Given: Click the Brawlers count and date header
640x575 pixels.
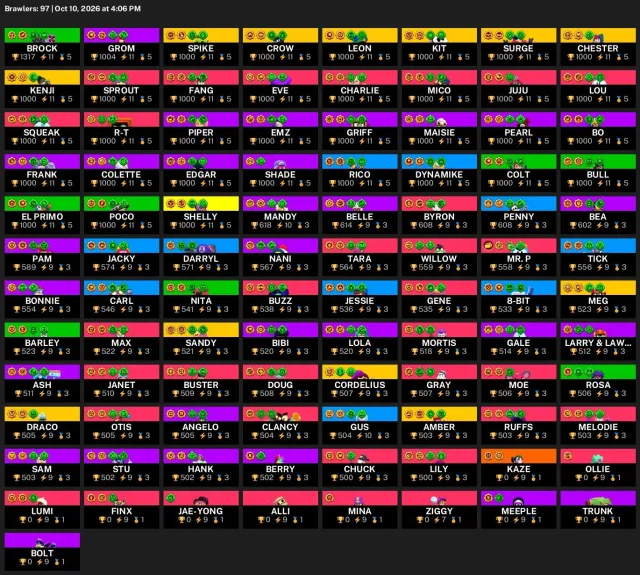Looking at the screenshot, I should tap(73, 9).
